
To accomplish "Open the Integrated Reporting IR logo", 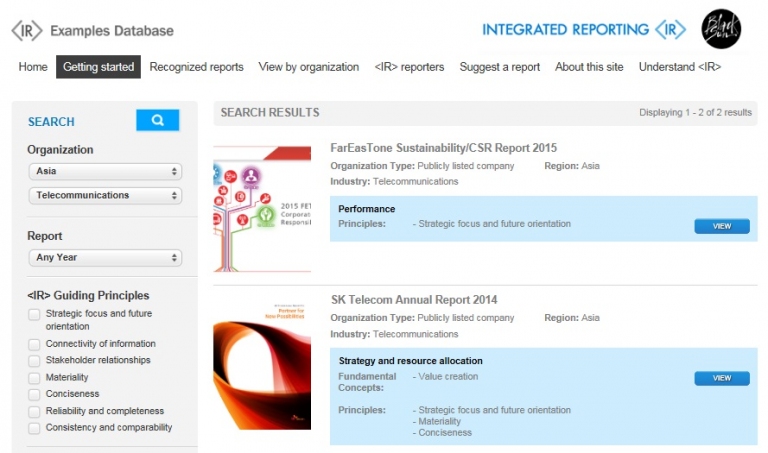I will [x=584, y=29].
